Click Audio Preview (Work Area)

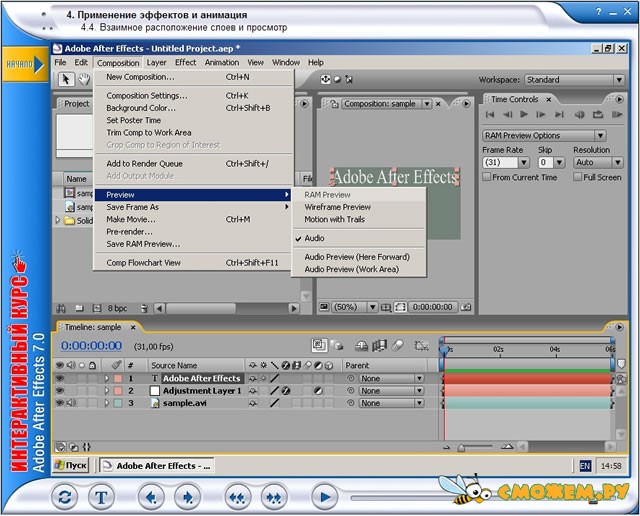coord(358,269)
